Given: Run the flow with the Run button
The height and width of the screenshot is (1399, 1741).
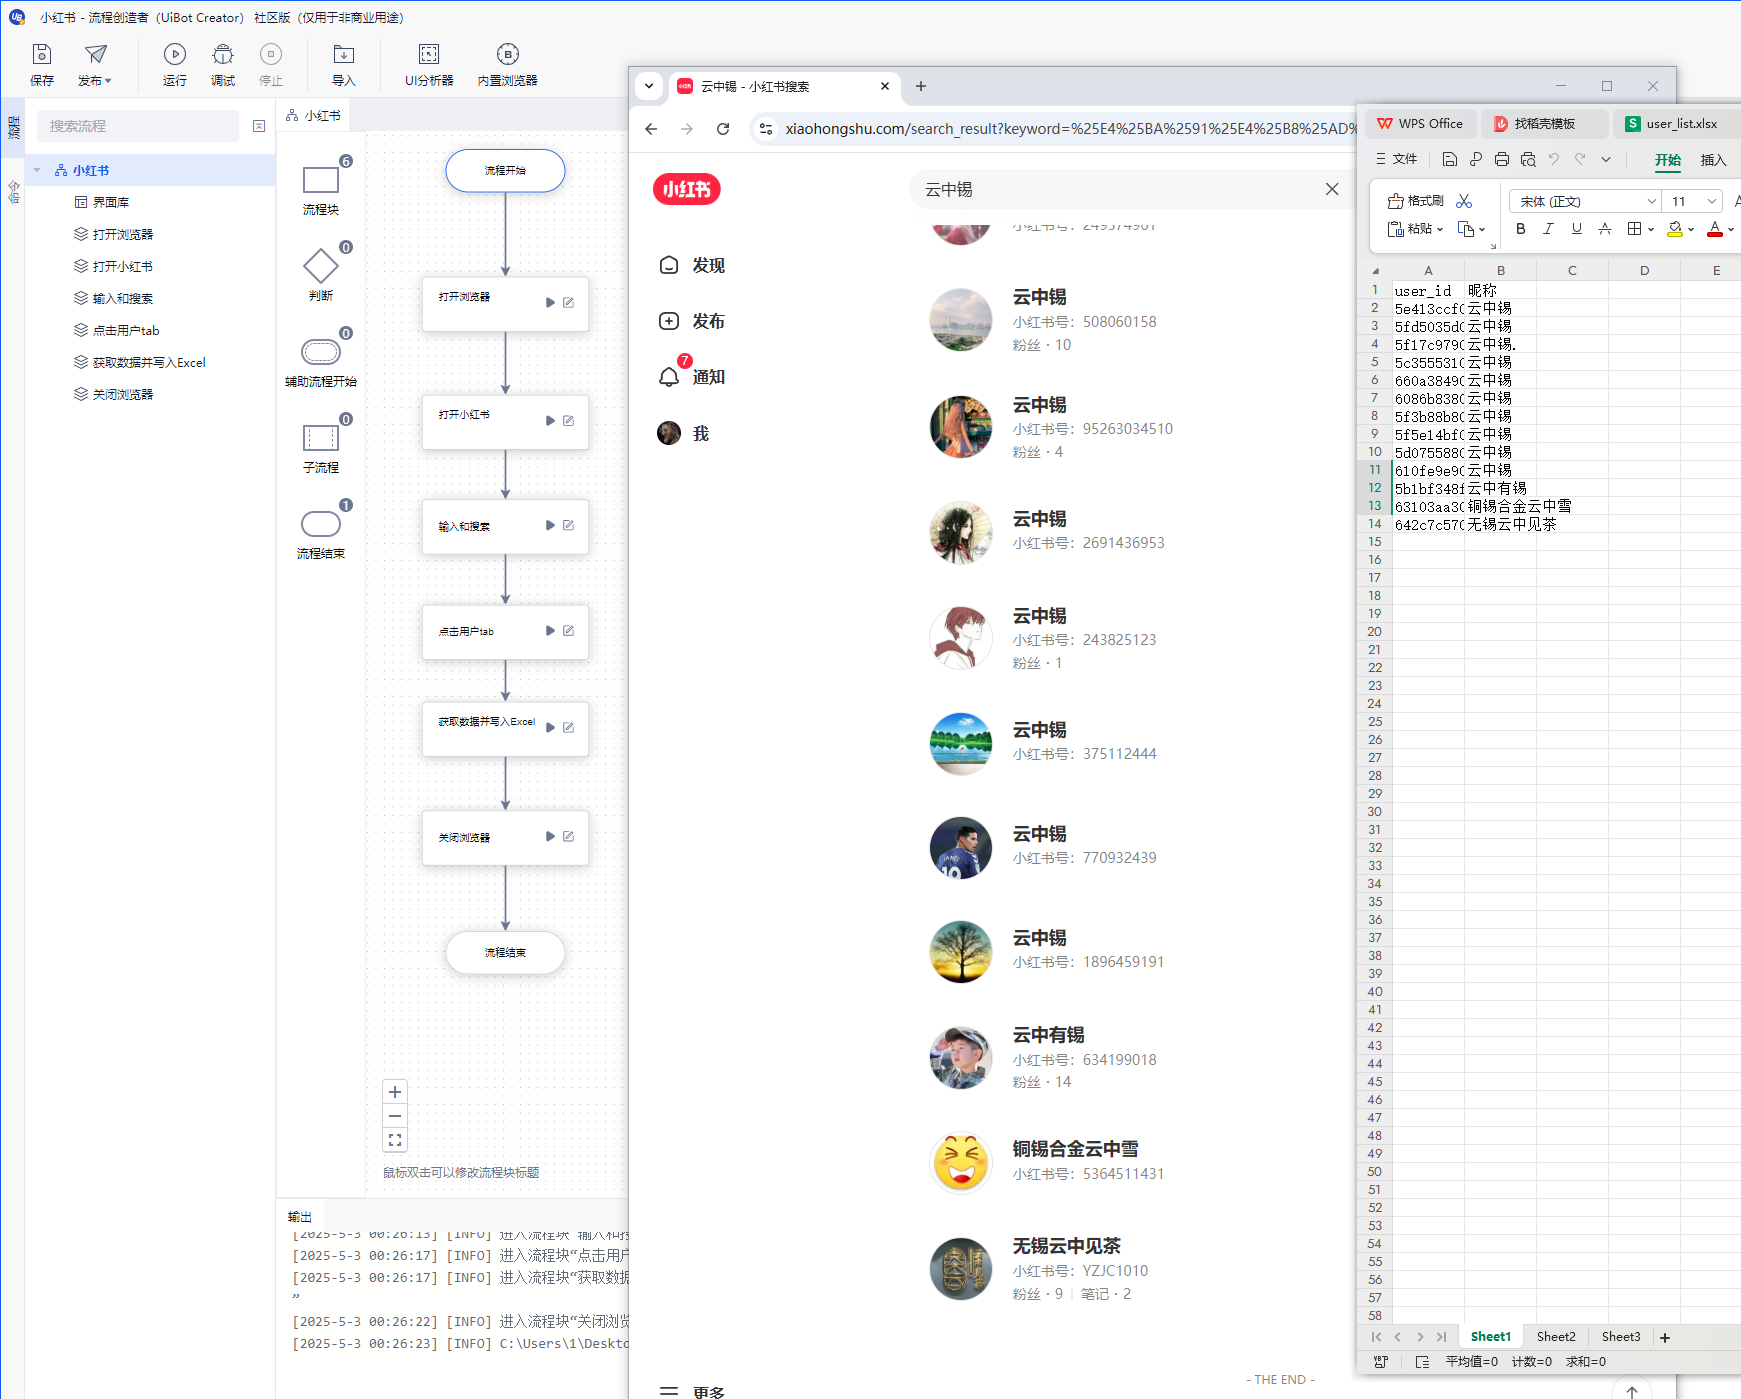Looking at the screenshot, I should [175, 56].
